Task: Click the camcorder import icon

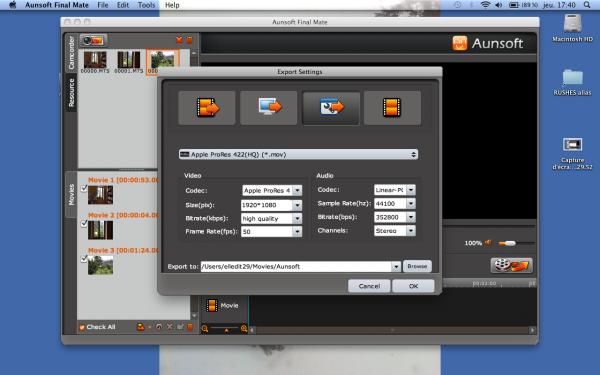Action: (93, 40)
